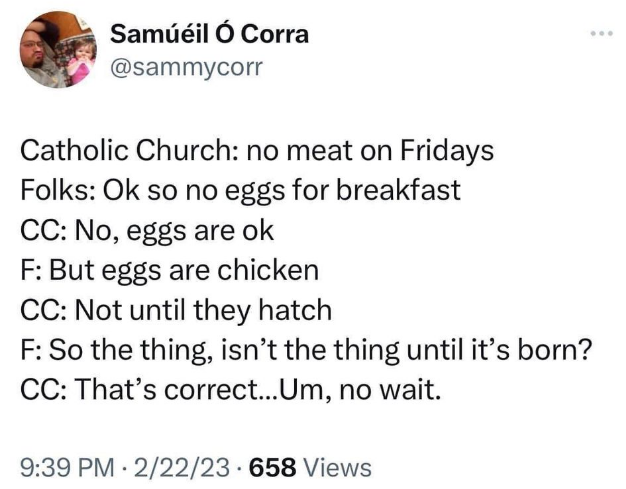Open the three-dot more options menu
Viewport: 626px width, 489px height.
[x=599, y=33]
